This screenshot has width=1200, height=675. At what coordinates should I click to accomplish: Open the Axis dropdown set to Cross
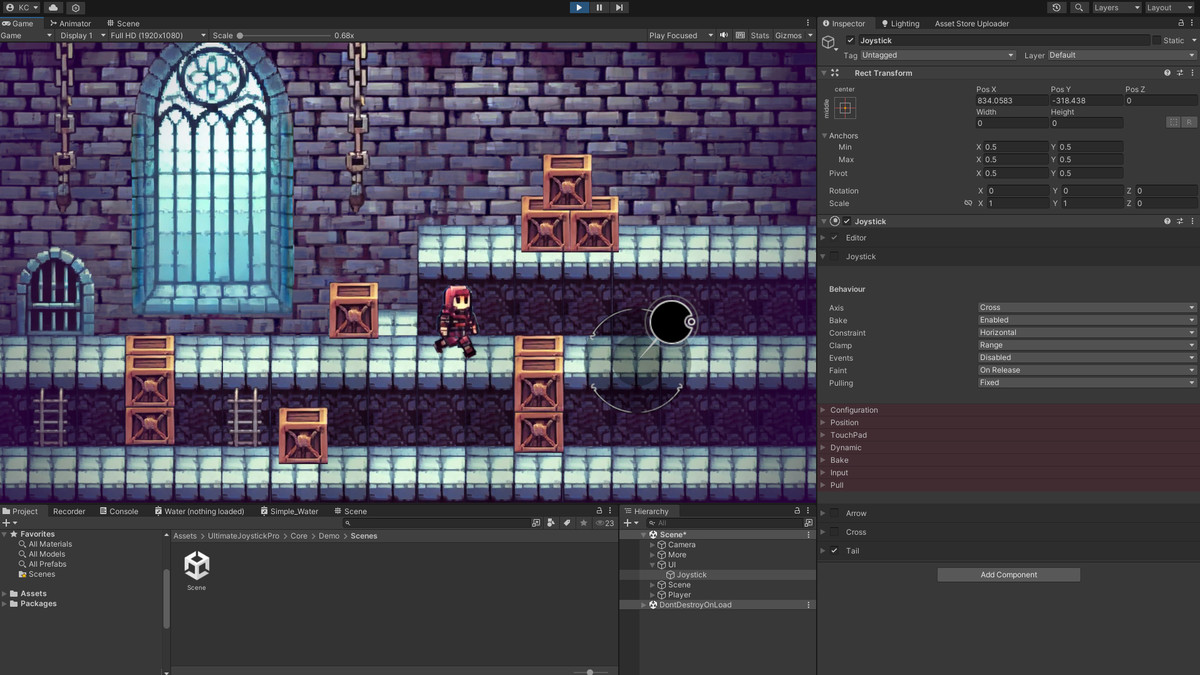[x=1086, y=308]
